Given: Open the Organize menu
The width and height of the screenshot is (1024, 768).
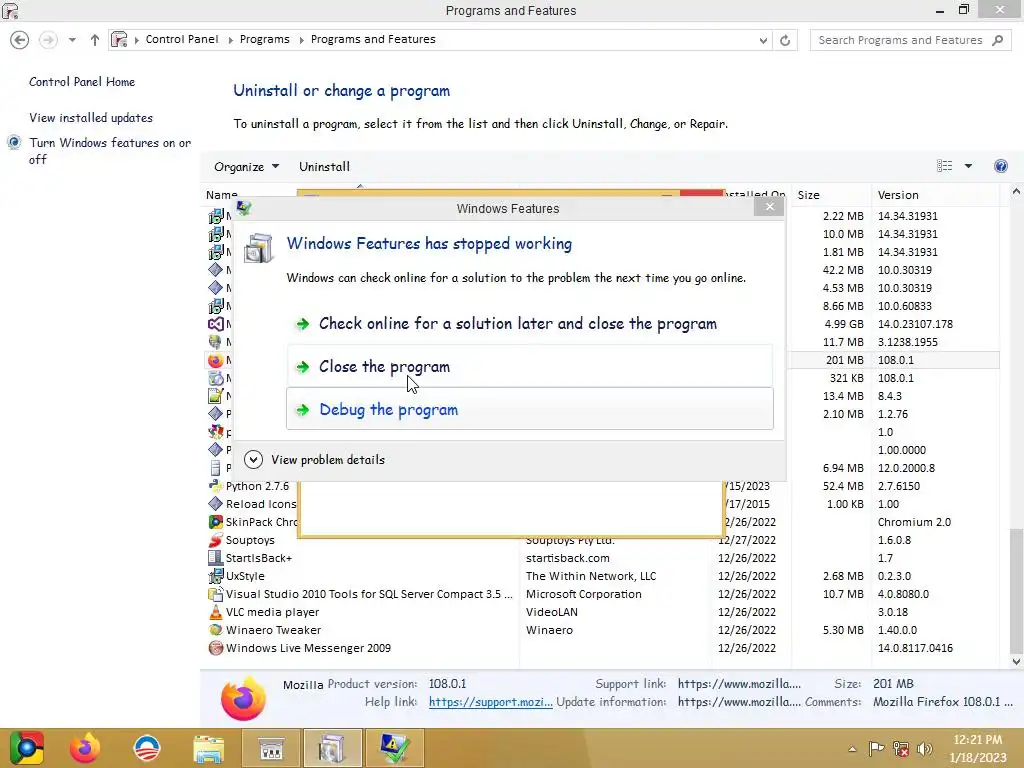Looking at the screenshot, I should click(246, 167).
